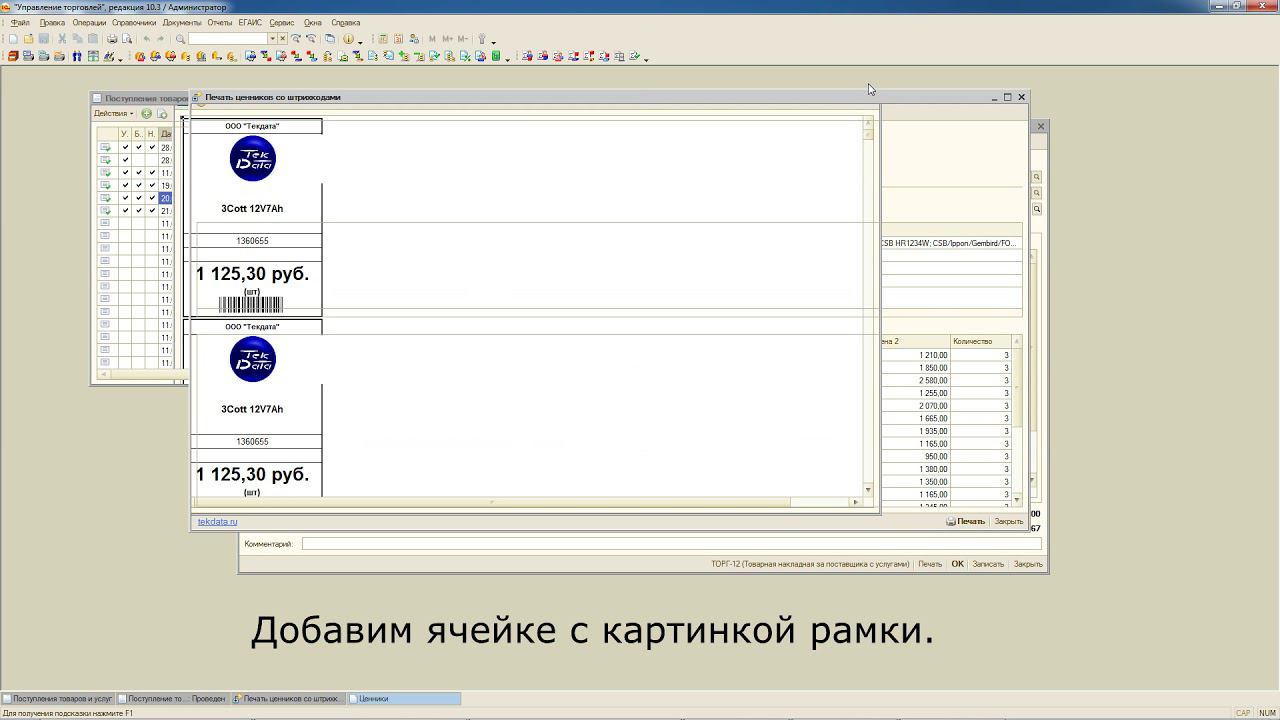The image size is (1280, 720).
Task: Click the Print icon in main toolbar
Action: 112,39
